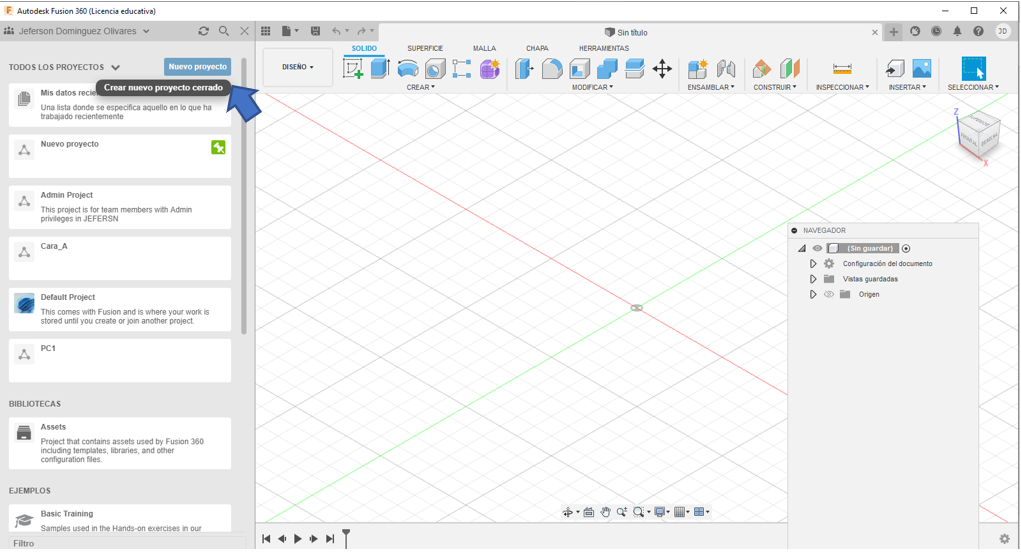Image resolution: width=1021 pixels, height=555 pixels.
Task: Open the MODIFICAR dropdown menu
Action: 592,87
